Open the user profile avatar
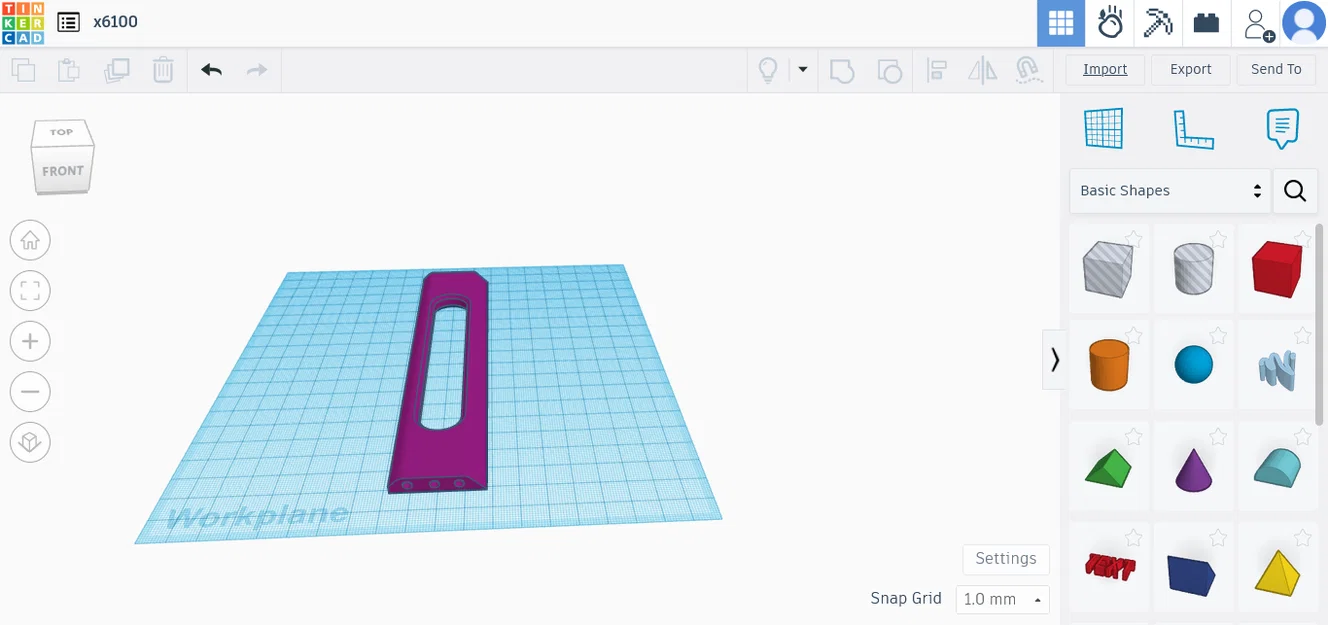 pyautogui.click(x=1304, y=23)
